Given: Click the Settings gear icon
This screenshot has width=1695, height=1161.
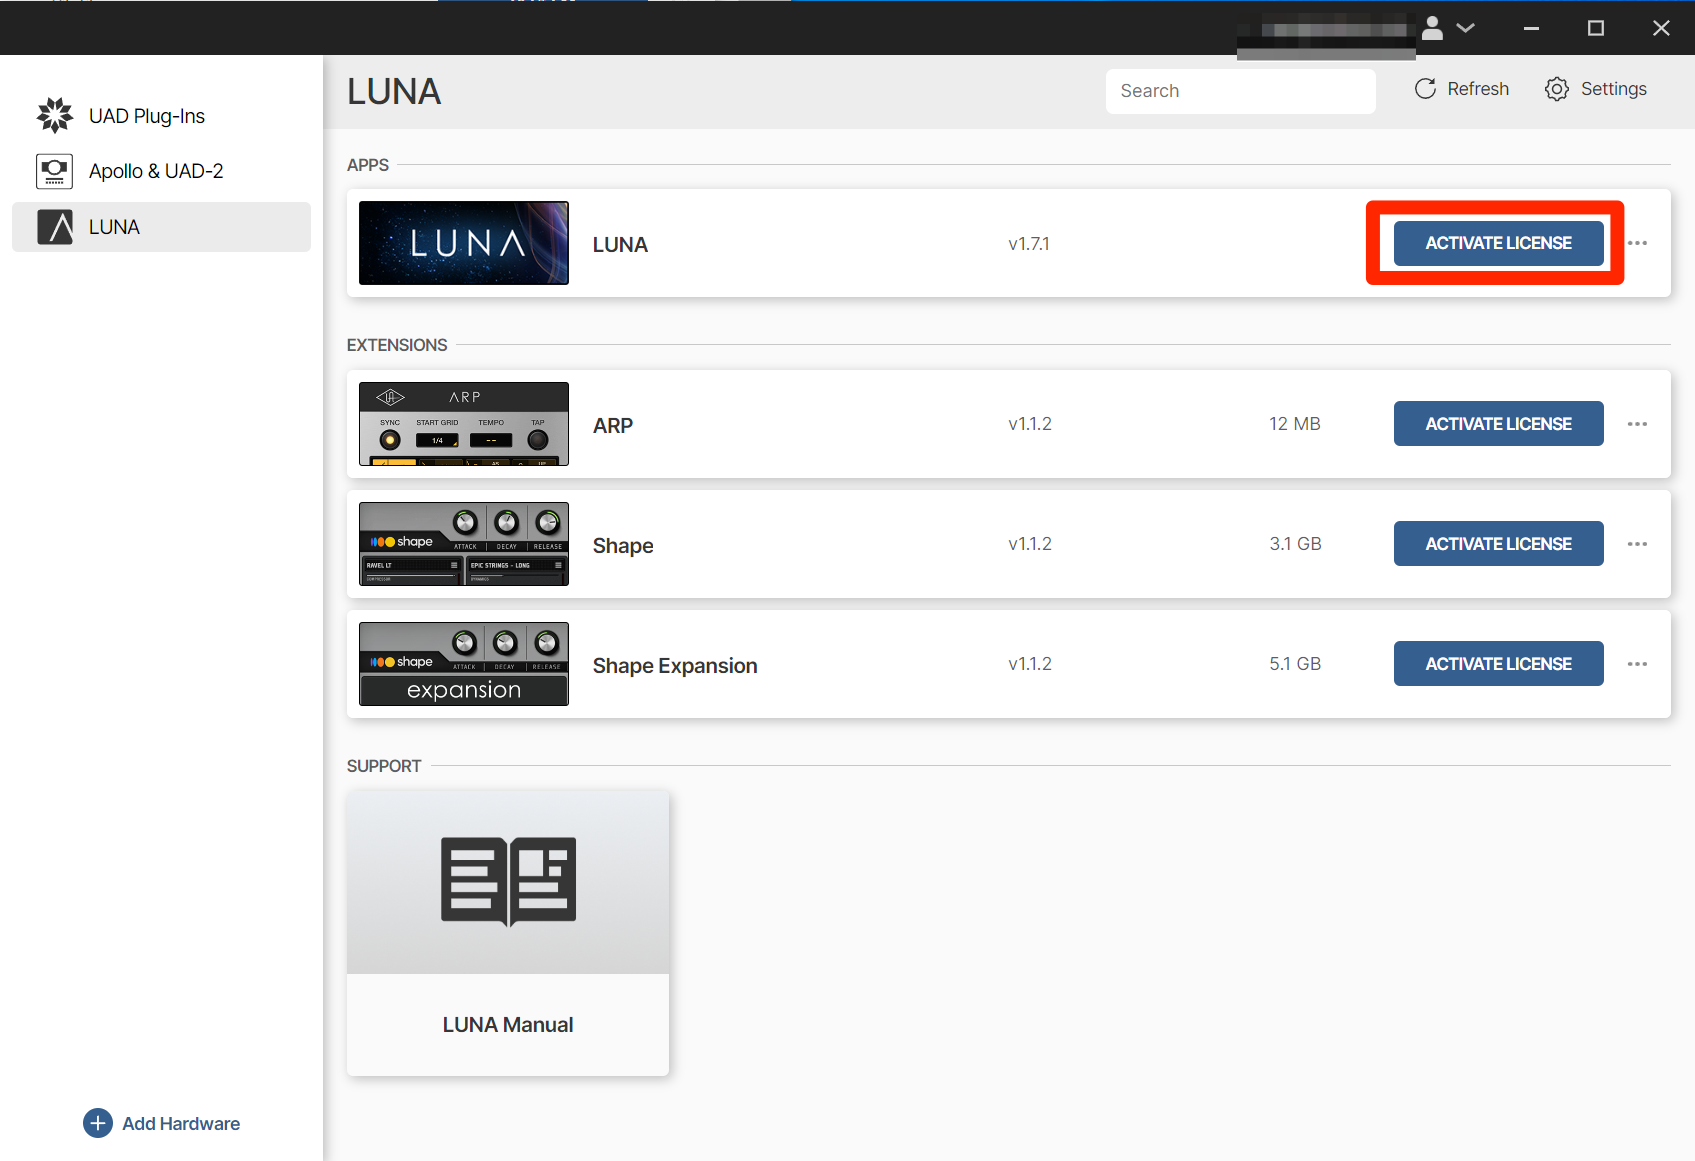Looking at the screenshot, I should [x=1556, y=89].
